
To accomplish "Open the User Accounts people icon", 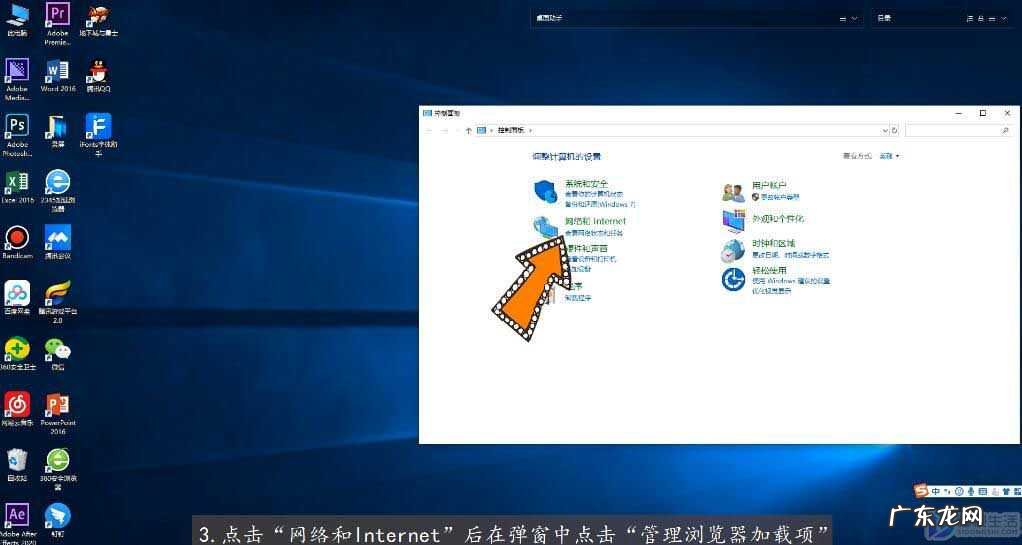I will (x=733, y=192).
